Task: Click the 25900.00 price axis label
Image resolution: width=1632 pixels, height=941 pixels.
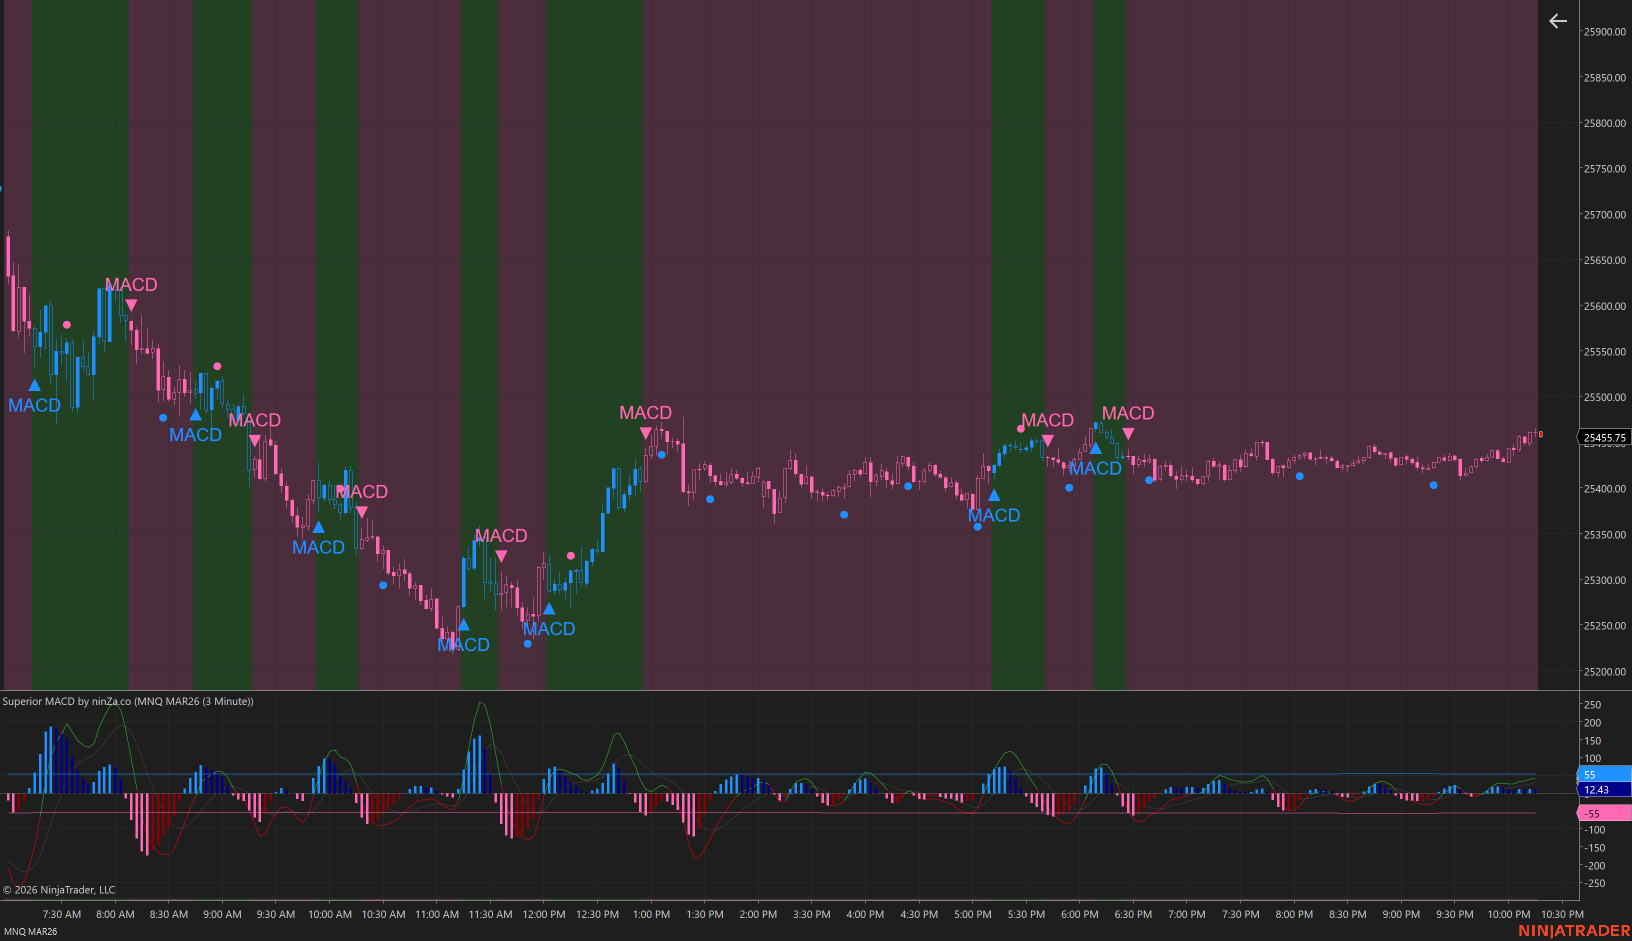Action: tap(1604, 32)
